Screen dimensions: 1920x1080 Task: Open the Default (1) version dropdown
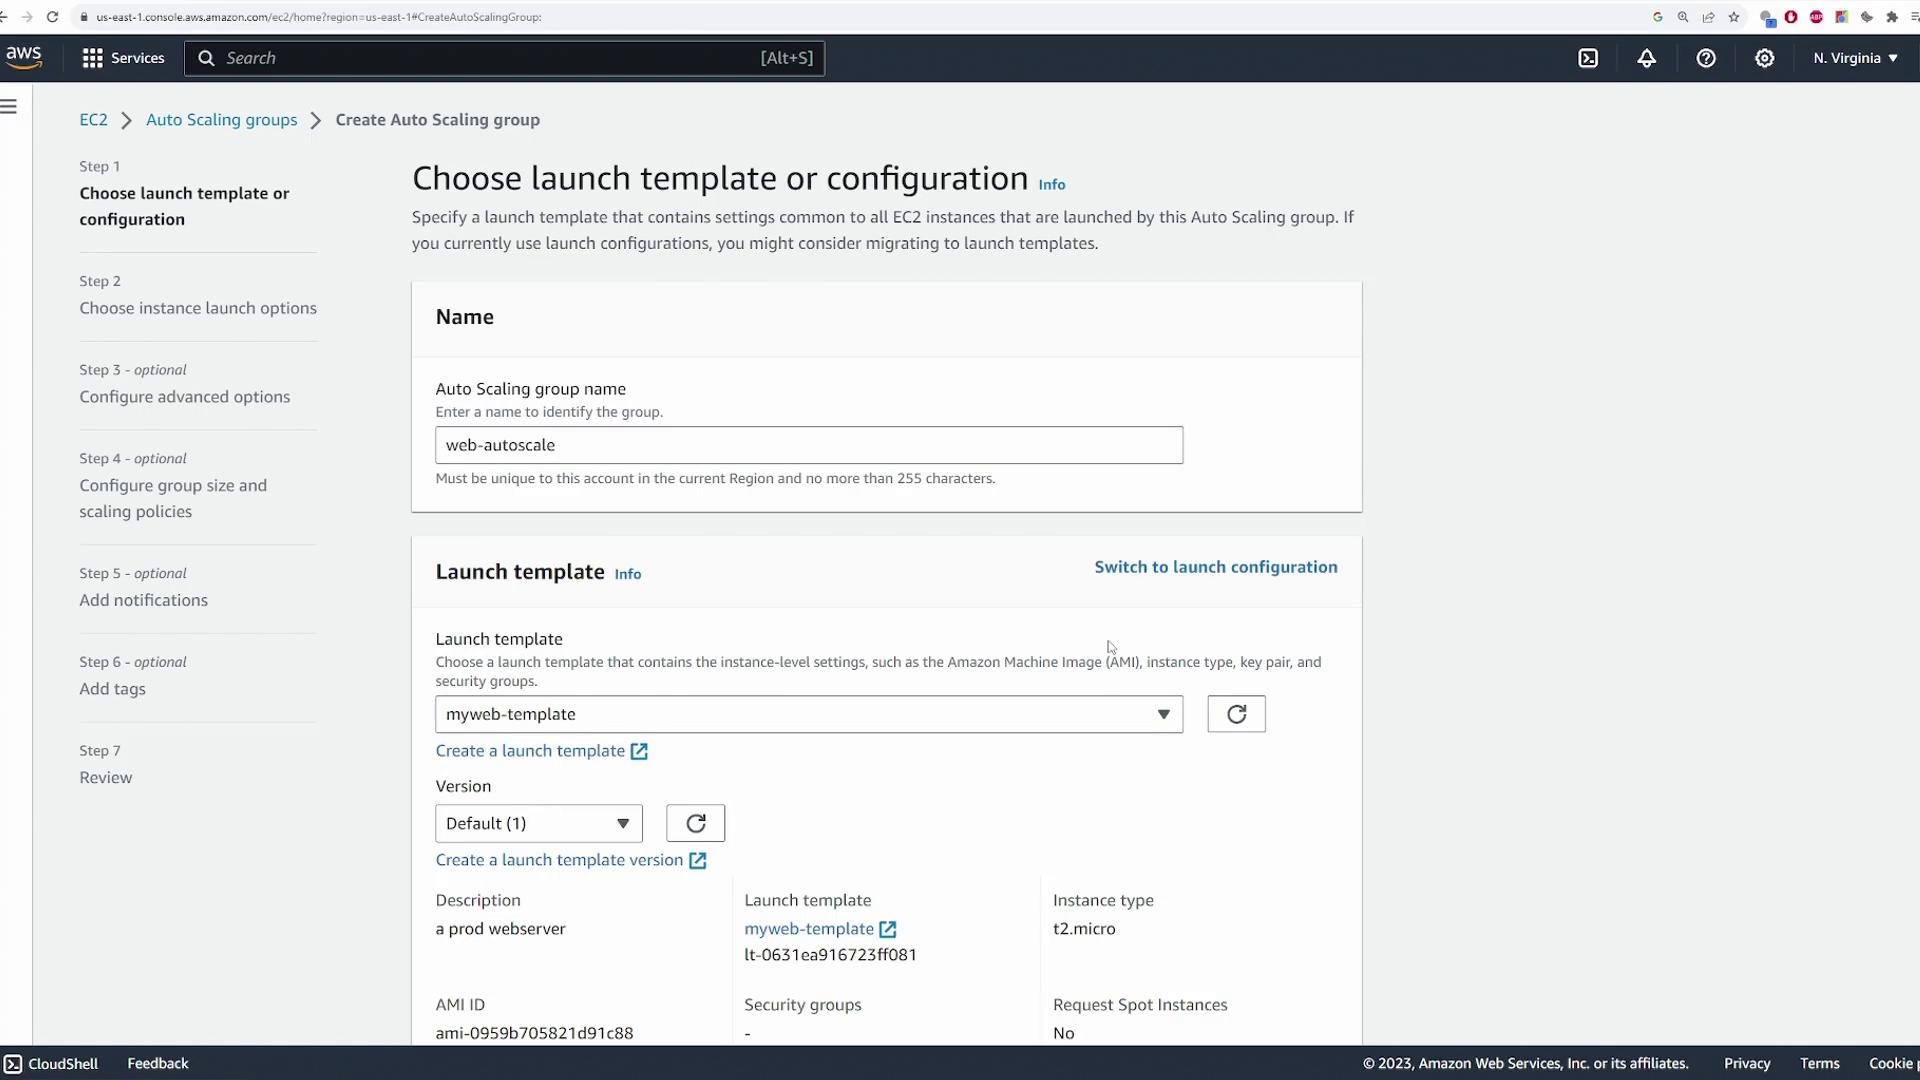tap(538, 823)
